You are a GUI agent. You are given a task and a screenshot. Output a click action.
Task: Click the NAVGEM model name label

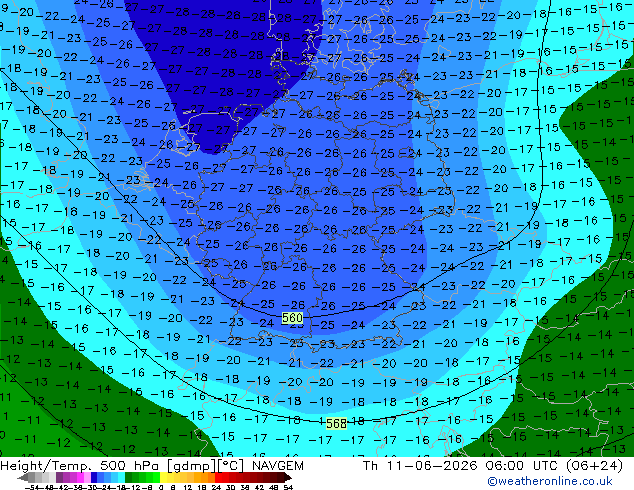[278, 466]
